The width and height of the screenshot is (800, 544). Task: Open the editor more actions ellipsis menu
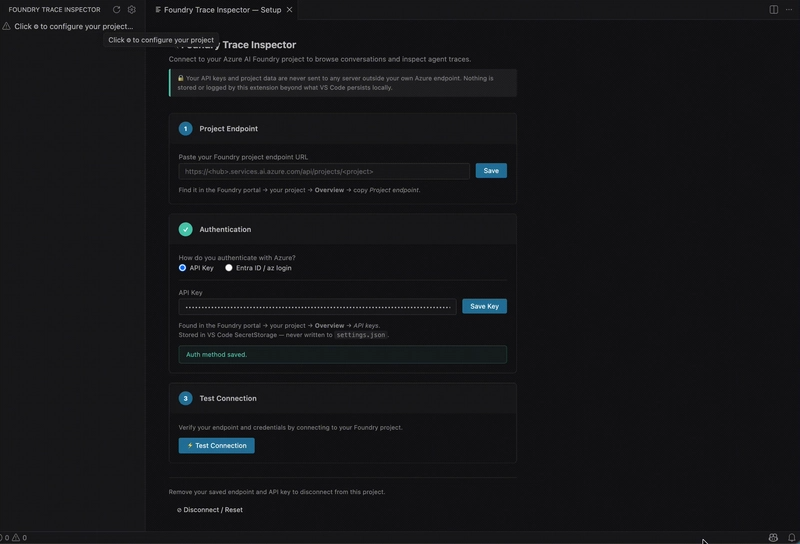click(789, 10)
